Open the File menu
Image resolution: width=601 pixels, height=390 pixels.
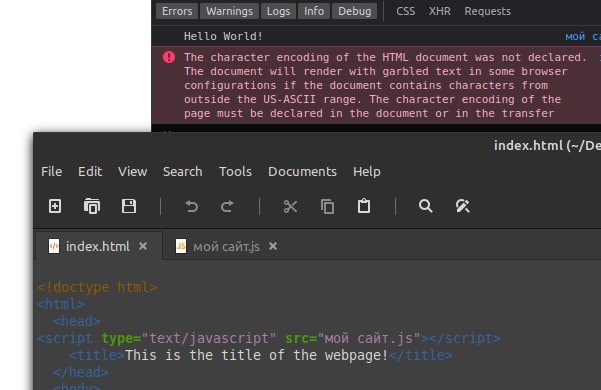click(51, 172)
